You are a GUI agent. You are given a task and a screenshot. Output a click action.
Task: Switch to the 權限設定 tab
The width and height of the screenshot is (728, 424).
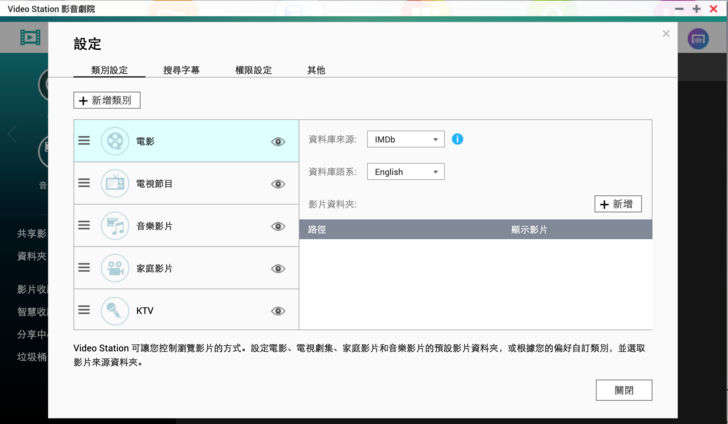252,70
